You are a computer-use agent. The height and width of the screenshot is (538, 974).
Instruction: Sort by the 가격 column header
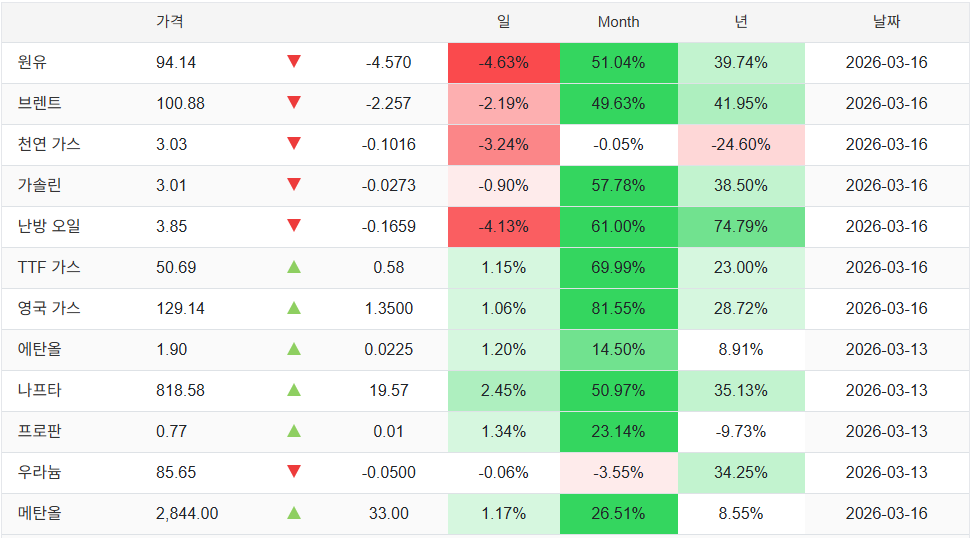pos(170,22)
